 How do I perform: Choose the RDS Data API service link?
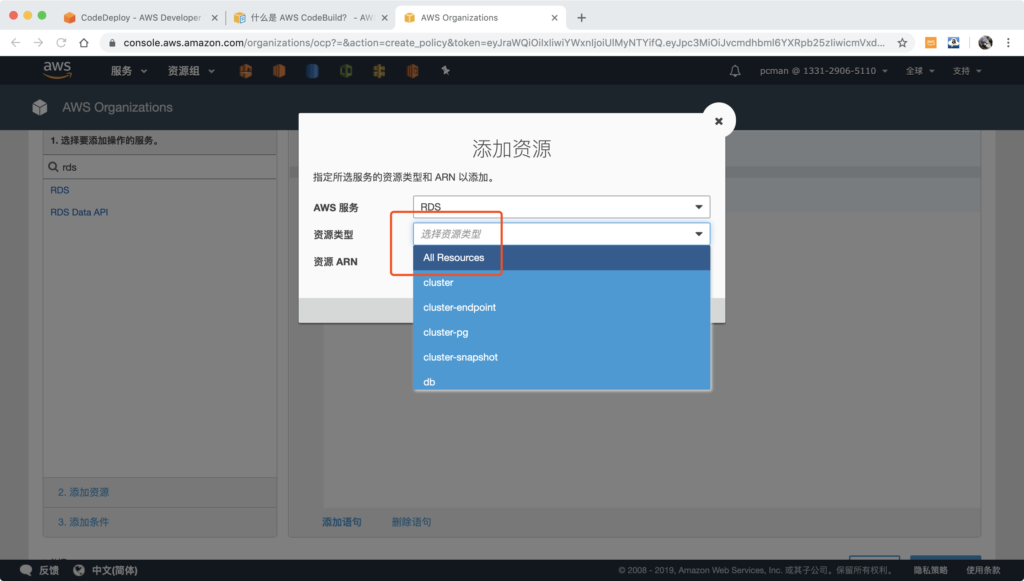pyautogui.click(x=79, y=212)
